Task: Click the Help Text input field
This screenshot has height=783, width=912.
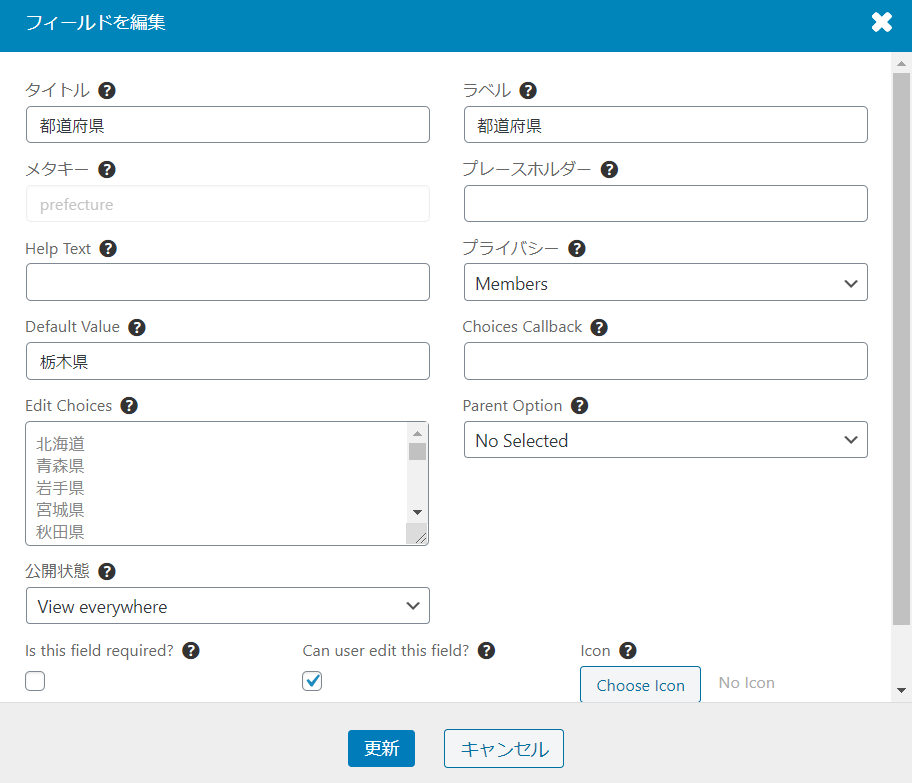Action: (227, 282)
